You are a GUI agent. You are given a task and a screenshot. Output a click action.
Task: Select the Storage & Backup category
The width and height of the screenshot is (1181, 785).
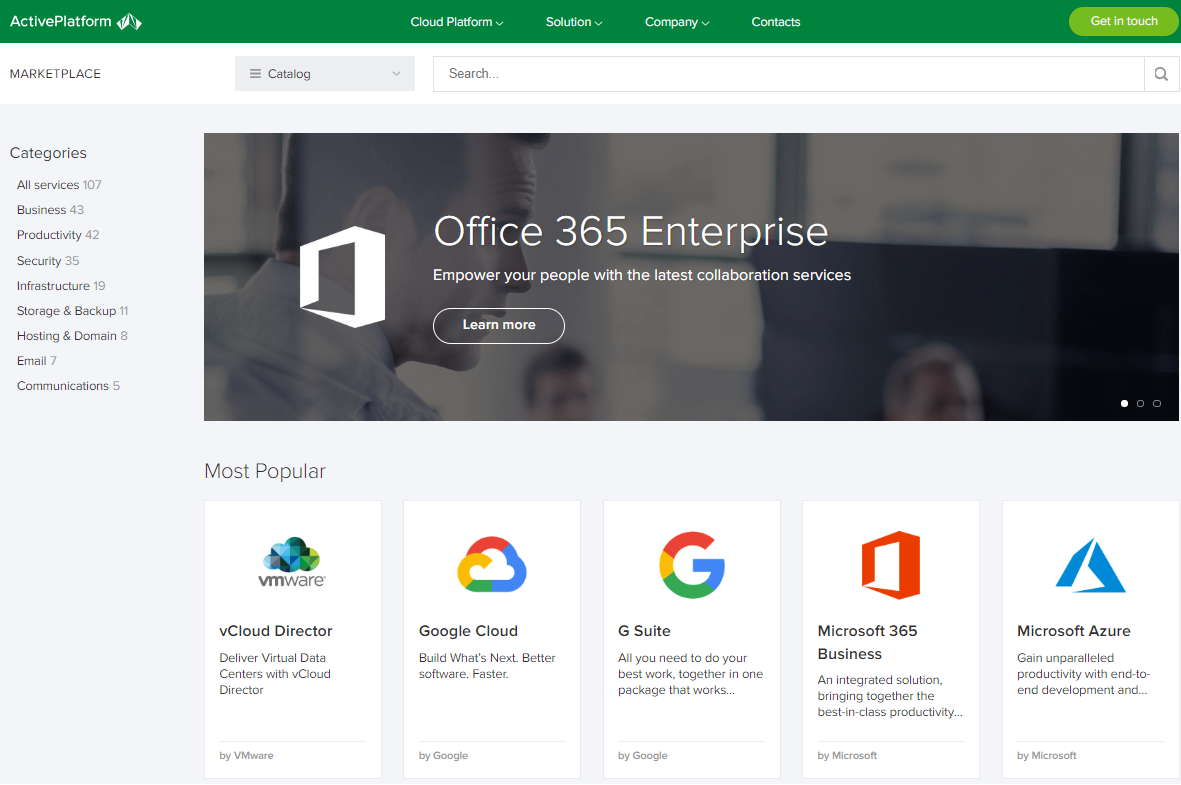[72, 310]
